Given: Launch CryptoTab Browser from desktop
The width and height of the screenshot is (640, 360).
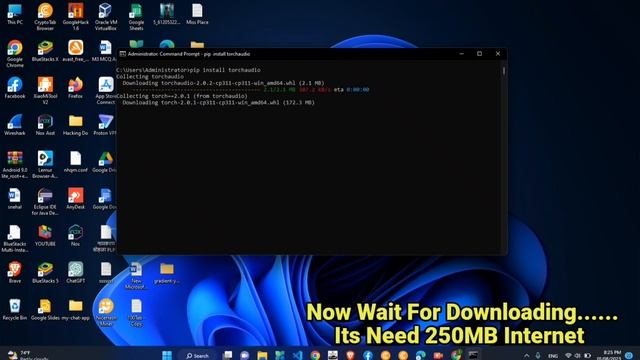Looking at the screenshot, I should [45, 16].
